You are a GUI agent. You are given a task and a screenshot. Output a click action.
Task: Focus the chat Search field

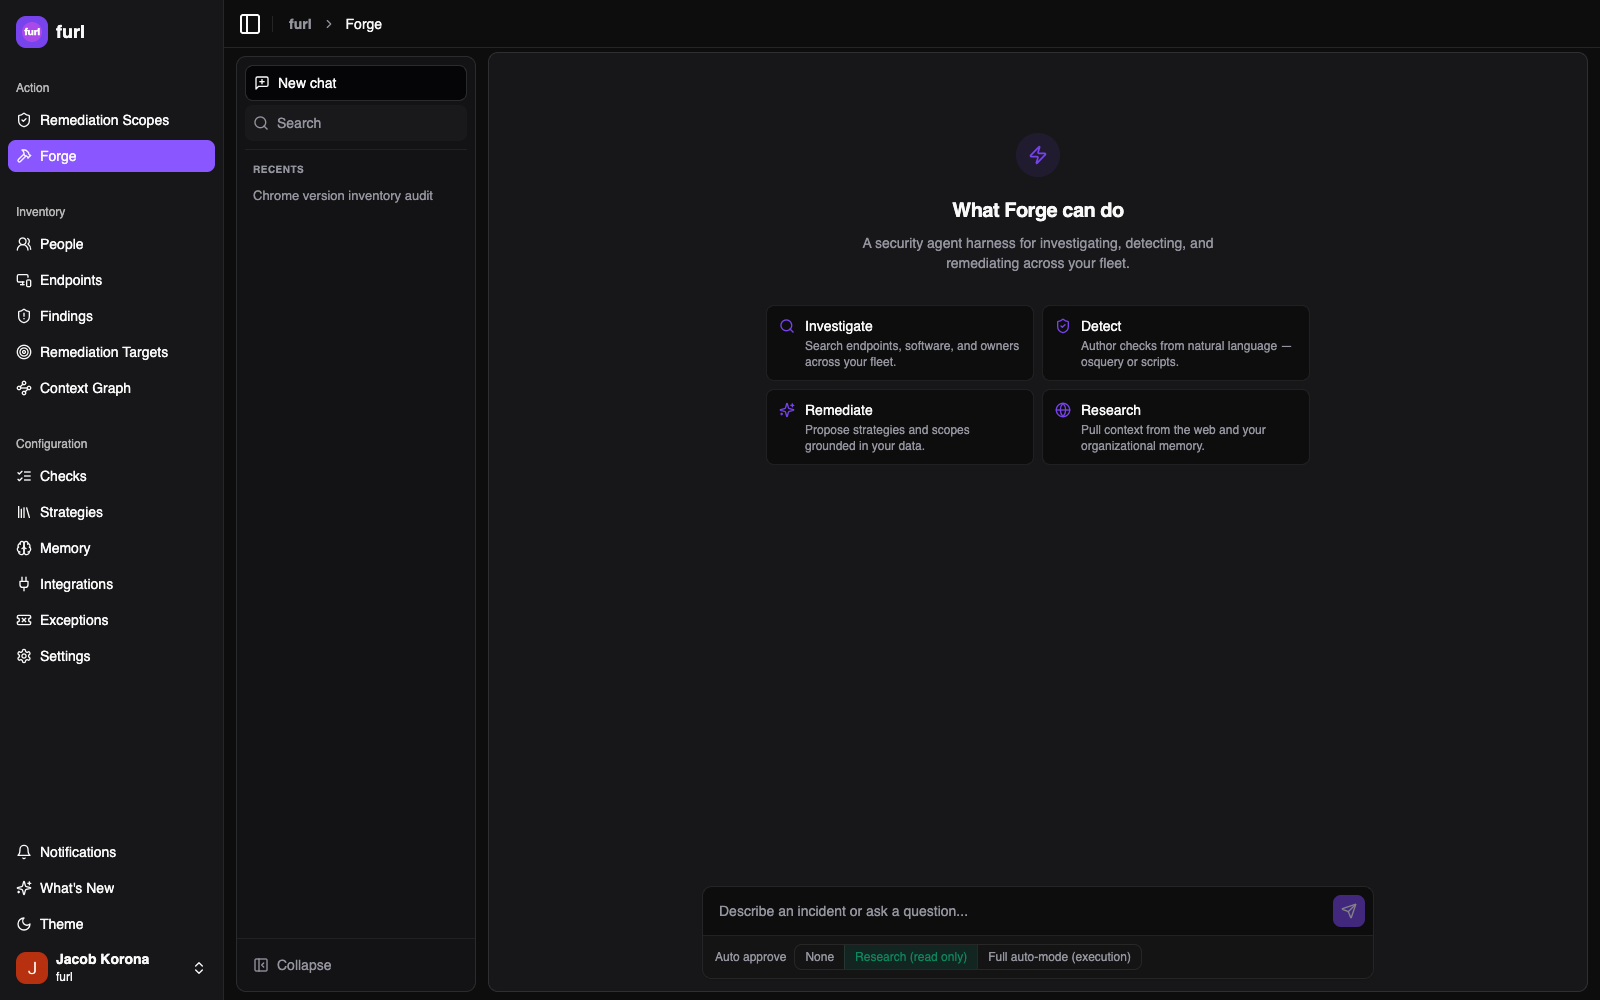pos(356,123)
